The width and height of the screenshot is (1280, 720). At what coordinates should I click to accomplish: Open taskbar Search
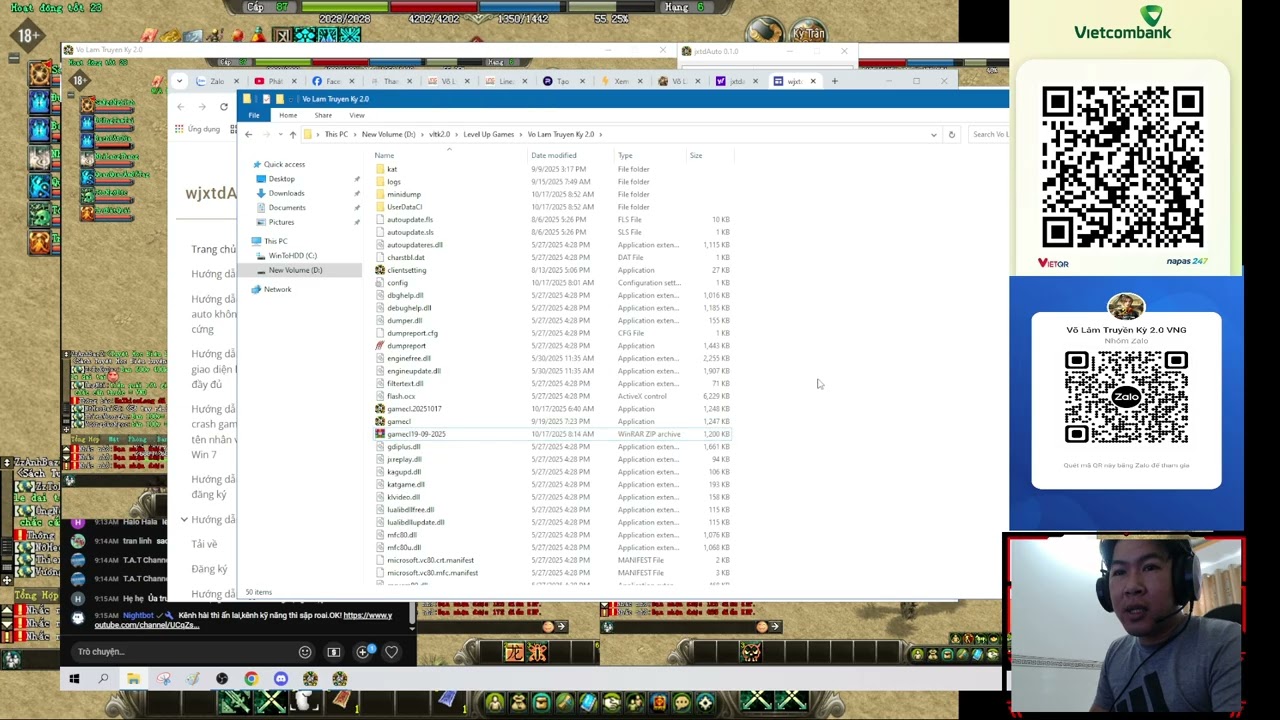click(x=103, y=679)
